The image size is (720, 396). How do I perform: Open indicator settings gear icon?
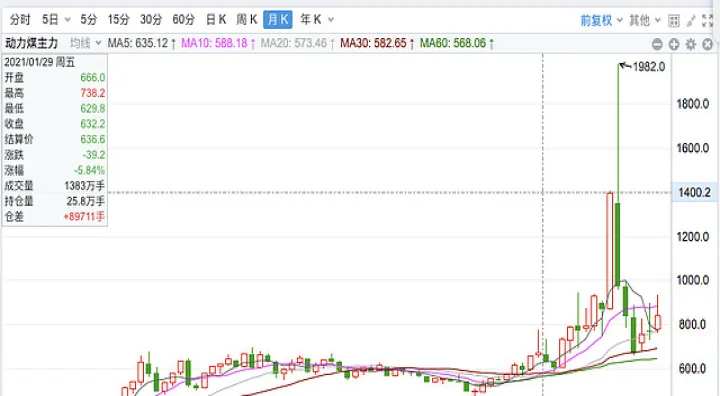coord(691,44)
